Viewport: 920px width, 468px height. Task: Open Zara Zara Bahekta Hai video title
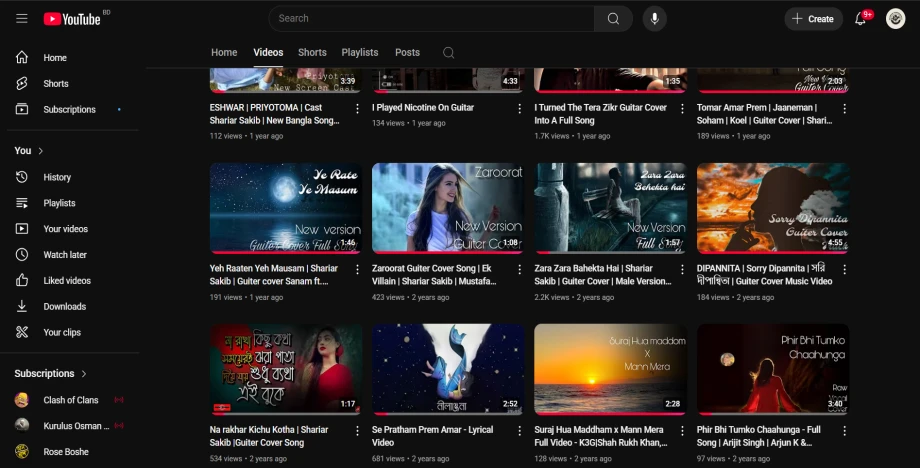click(594, 269)
